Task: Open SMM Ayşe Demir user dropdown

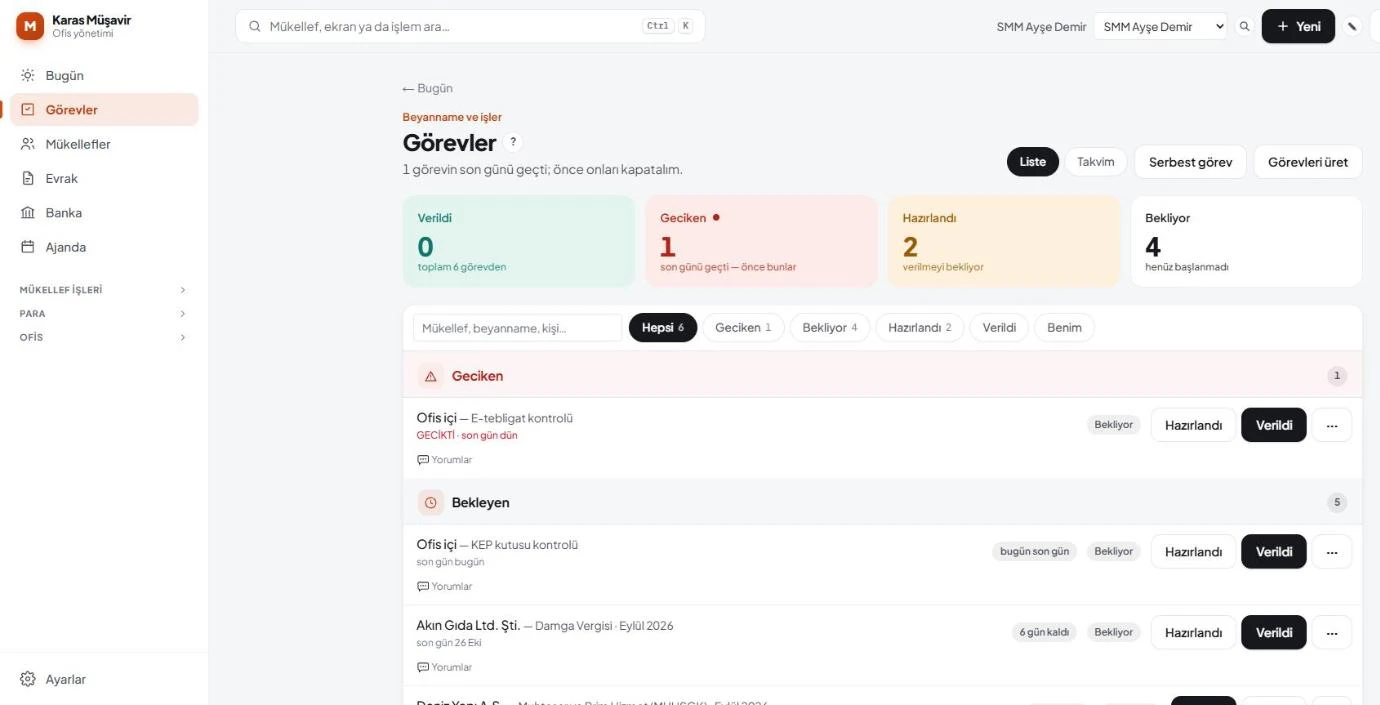Action: [1160, 27]
